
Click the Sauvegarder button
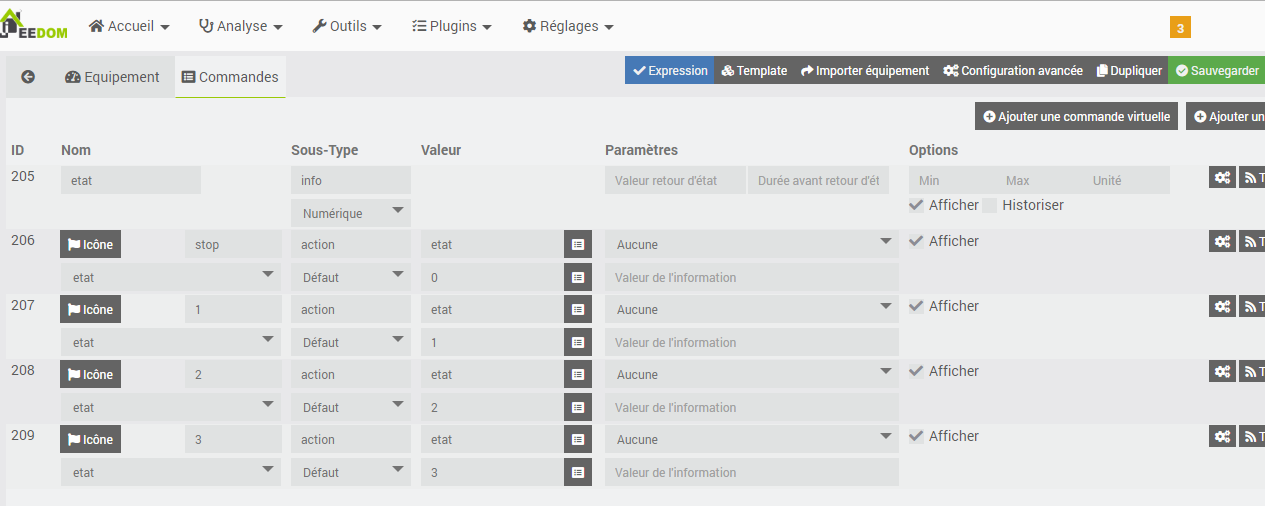[1217, 70]
